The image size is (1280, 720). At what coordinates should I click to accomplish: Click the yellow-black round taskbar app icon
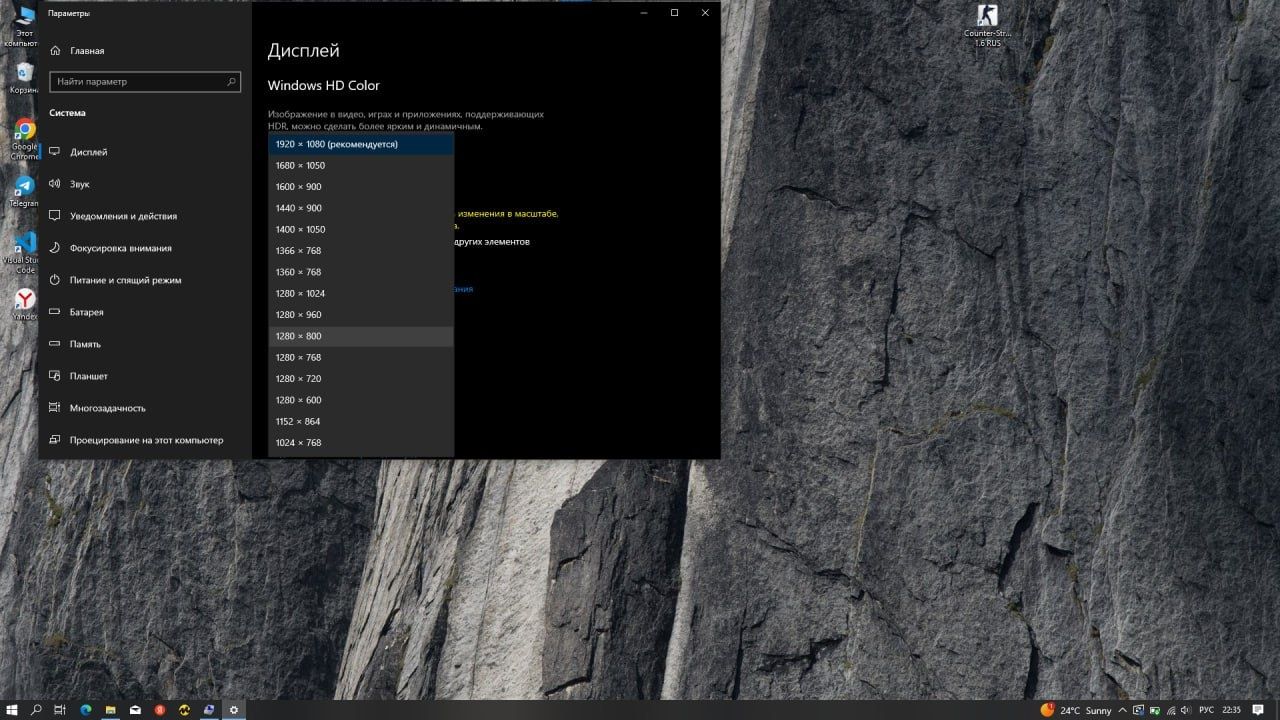point(185,710)
